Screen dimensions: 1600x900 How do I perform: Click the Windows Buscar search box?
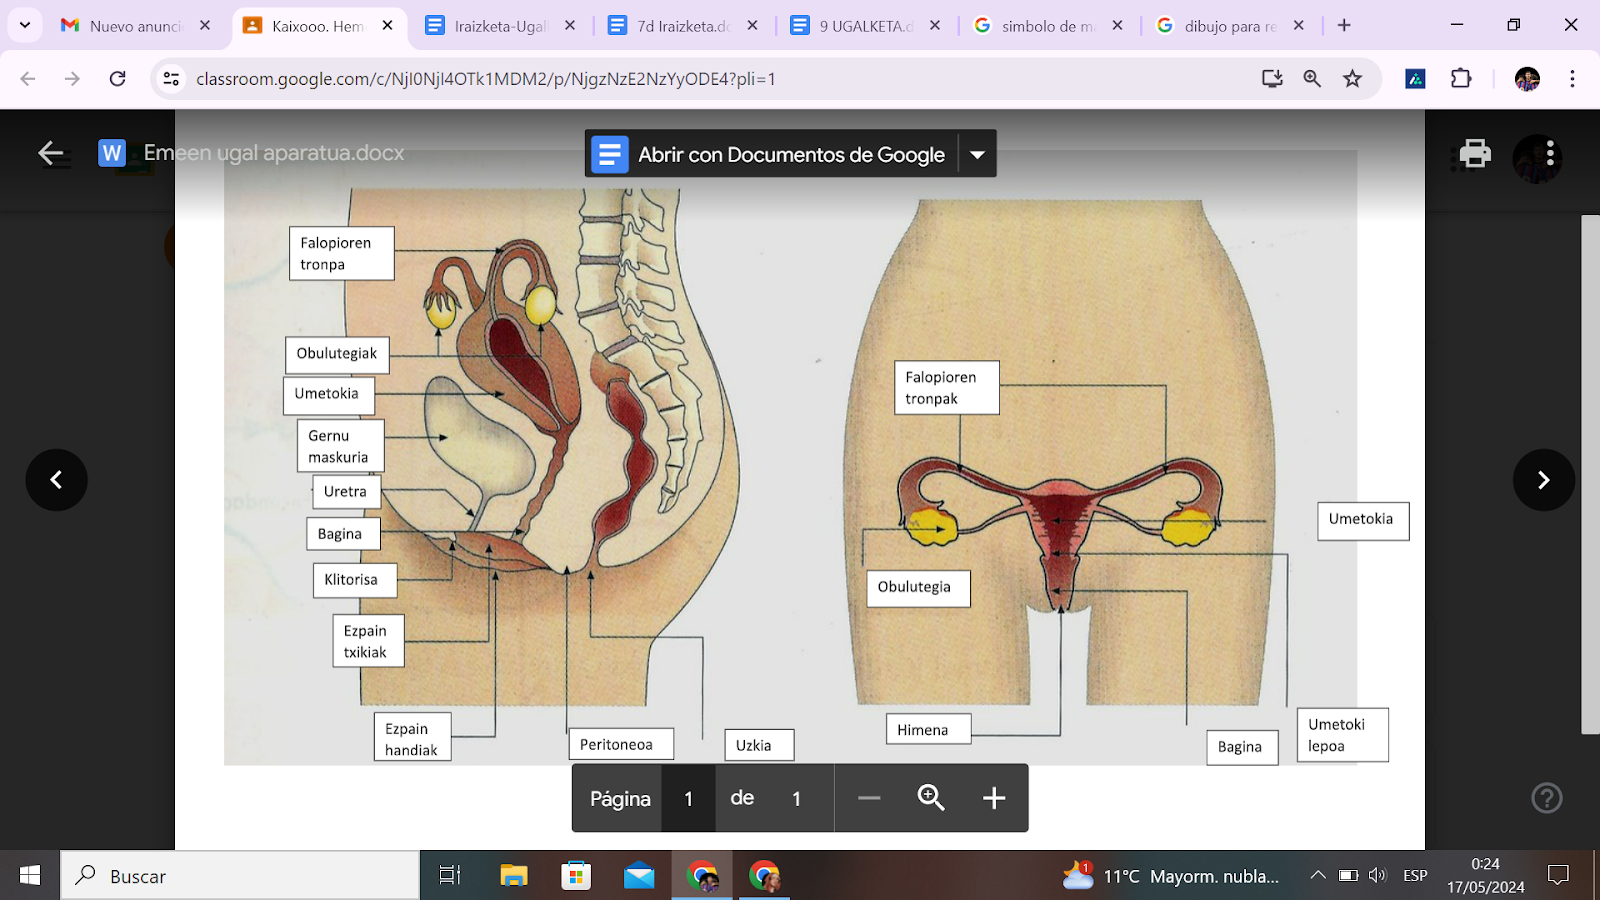point(240,876)
